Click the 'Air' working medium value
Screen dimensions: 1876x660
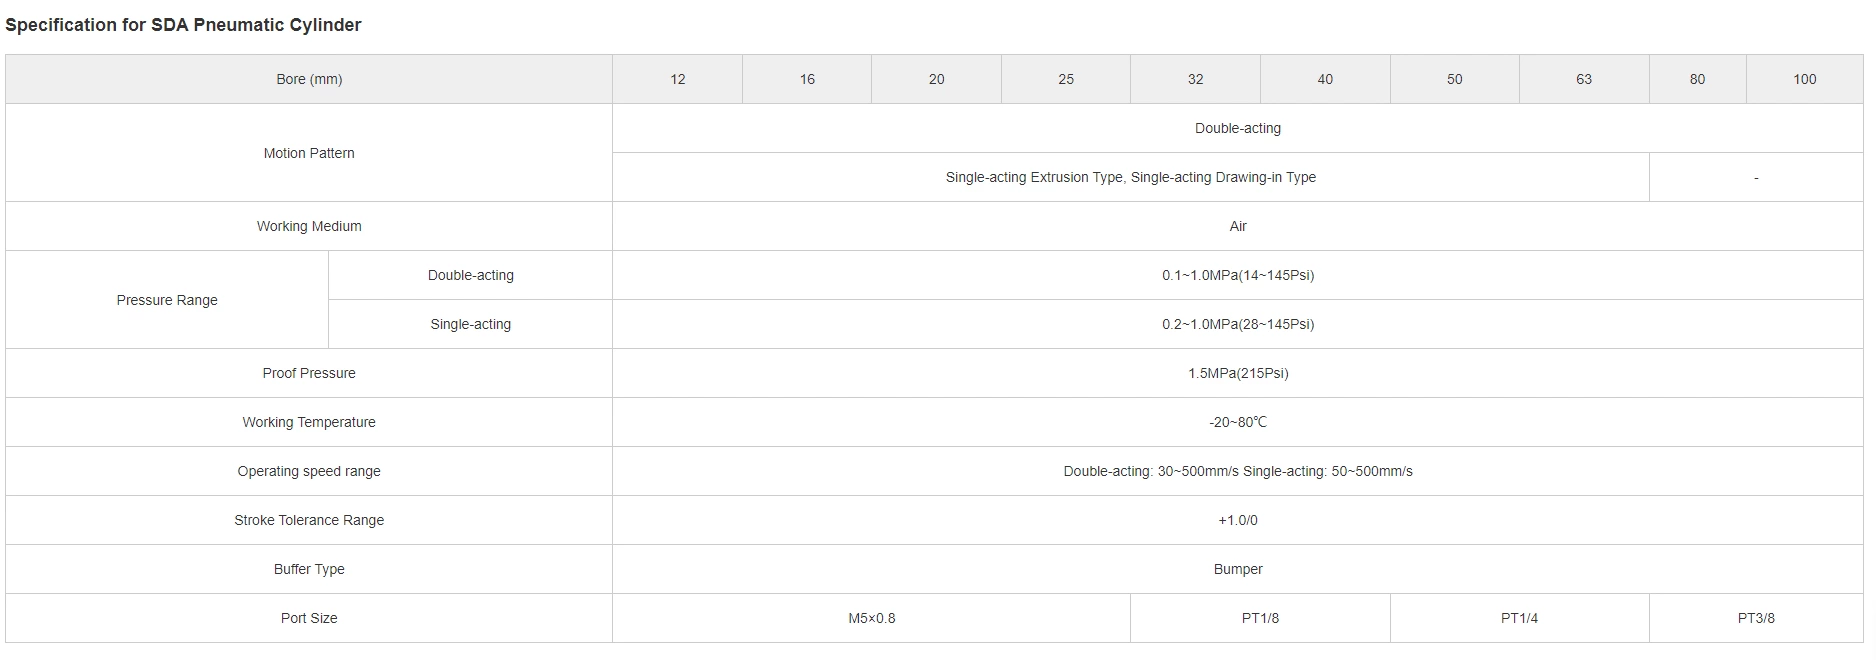pyautogui.click(x=1237, y=226)
